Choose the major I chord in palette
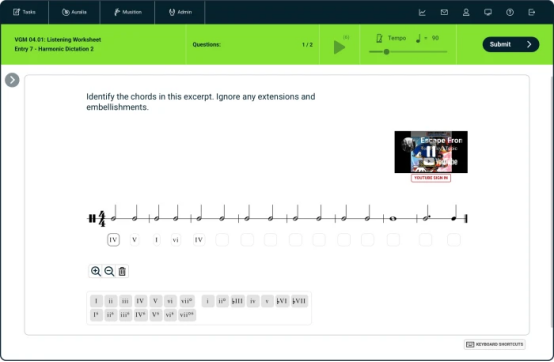The height and width of the screenshot is (362, 554). coord(96,301)
